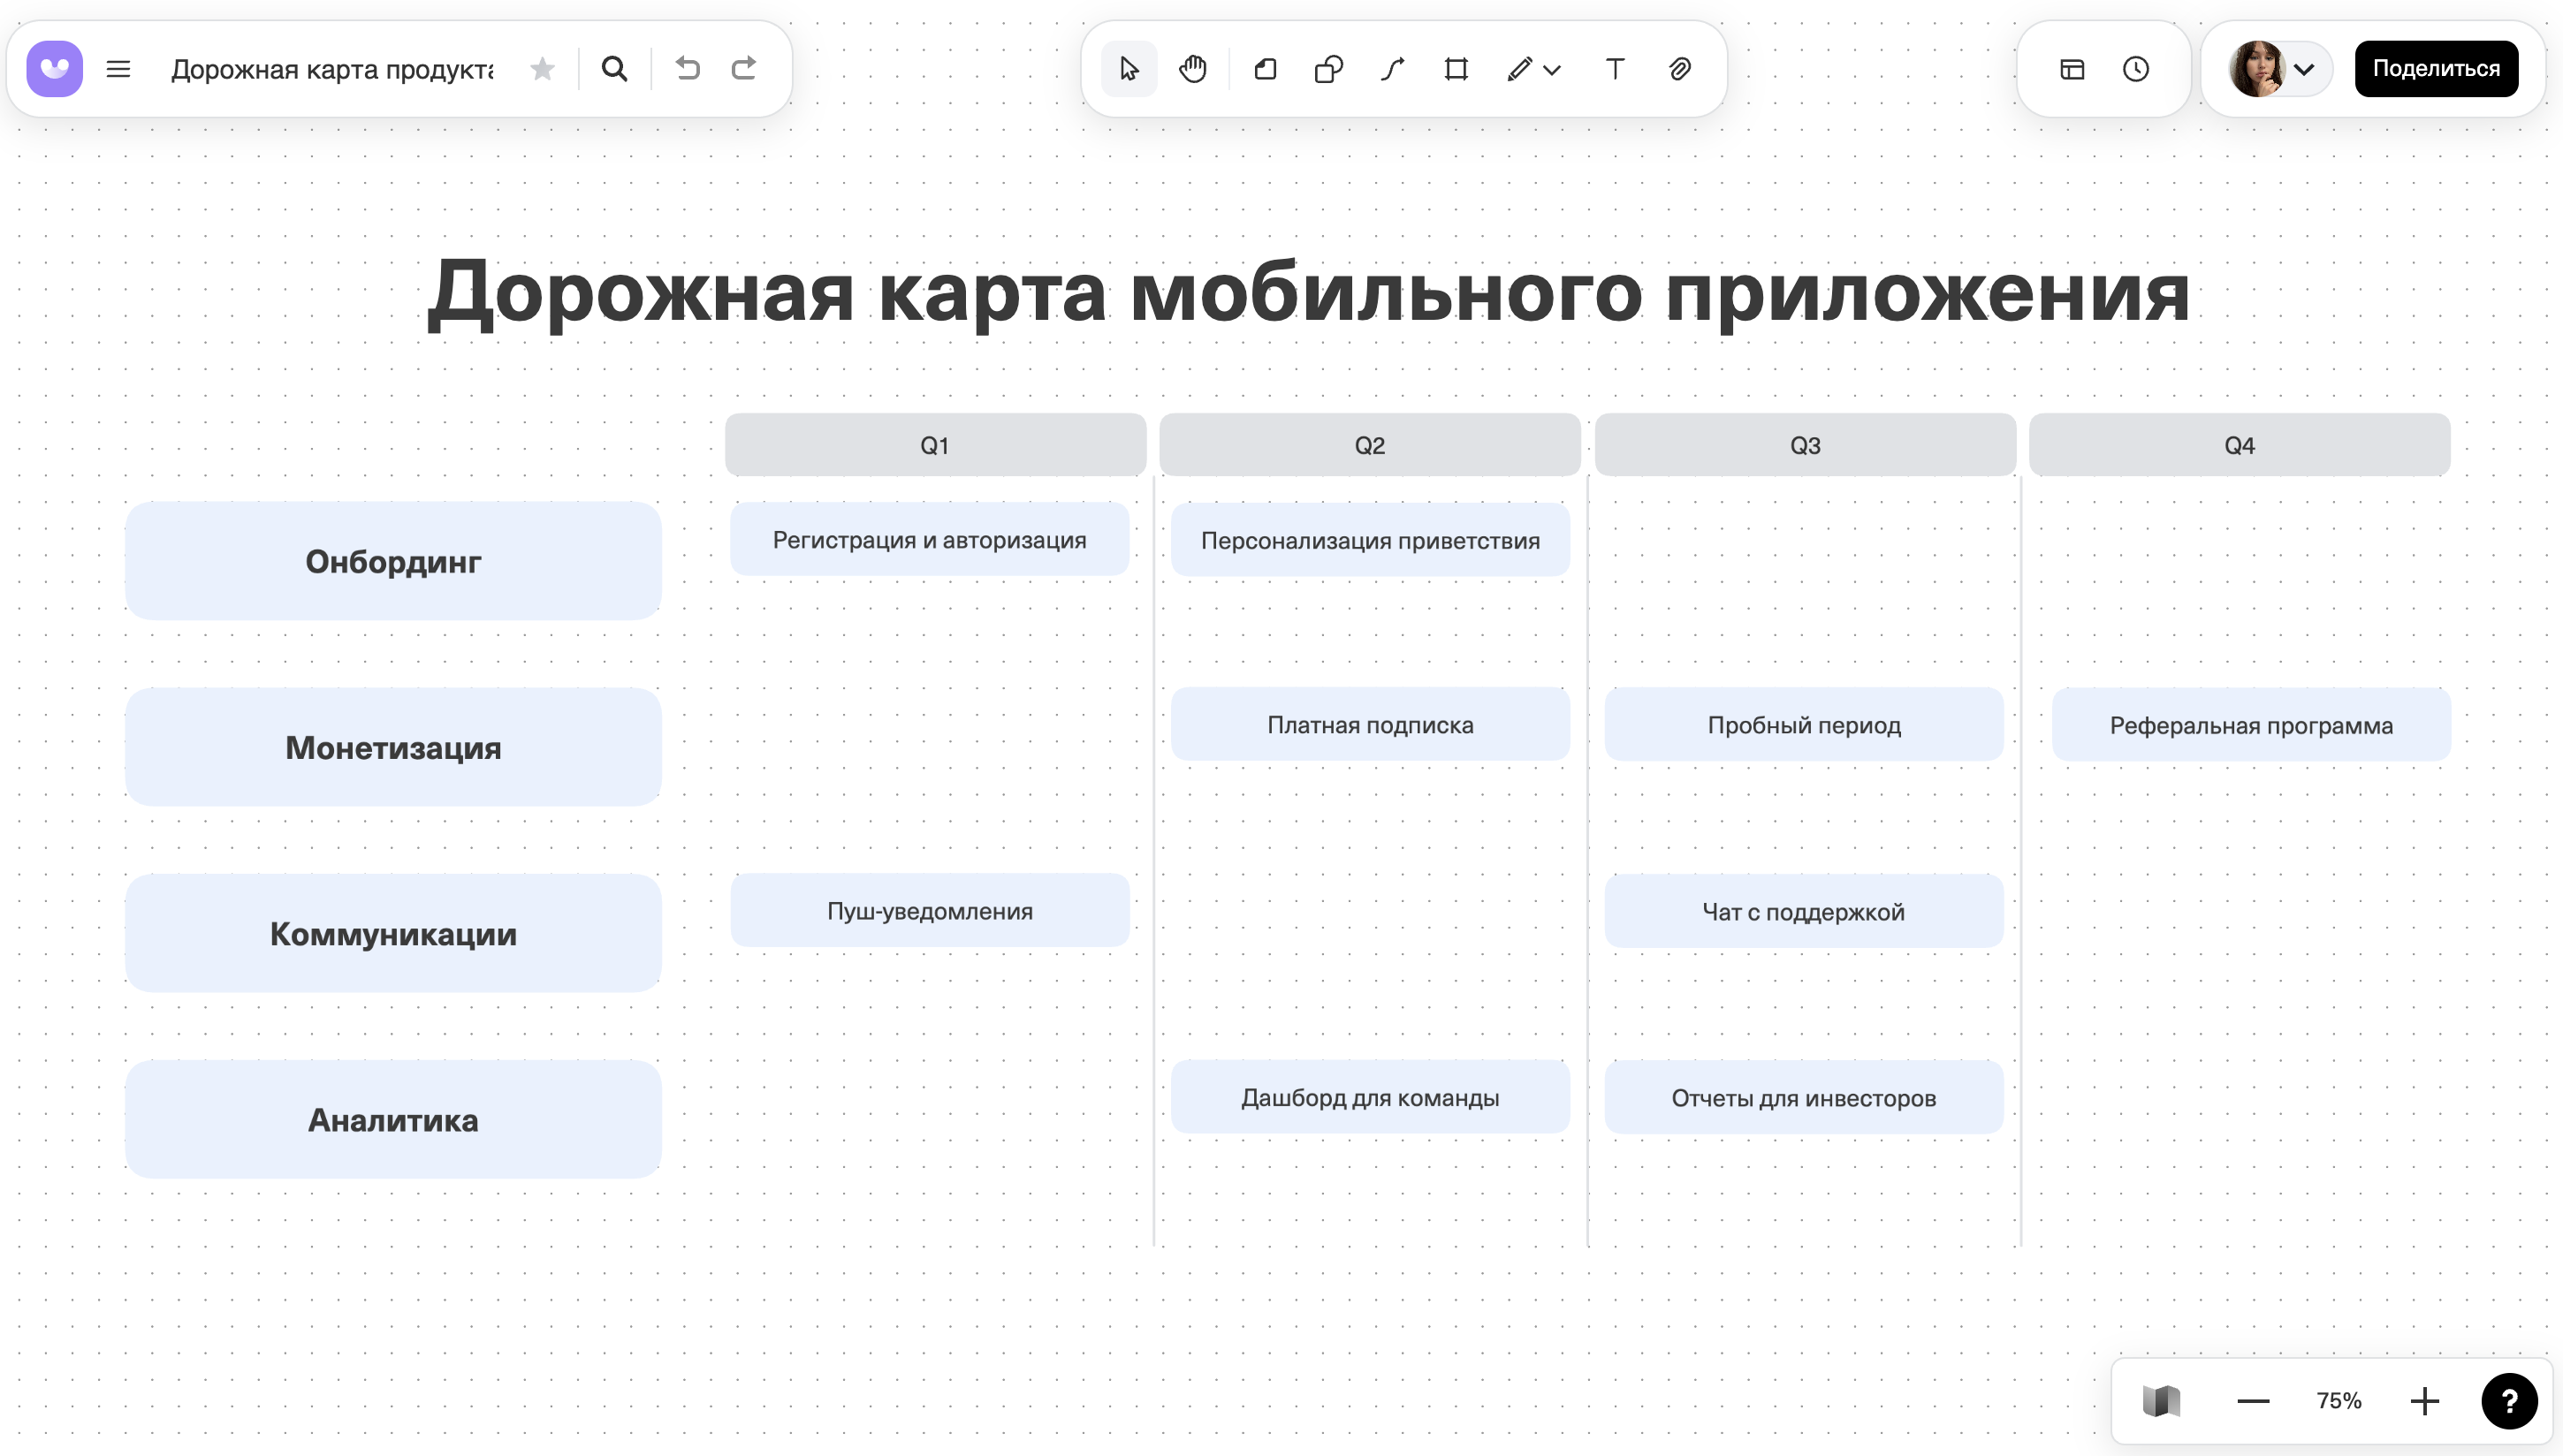
Task: Undo the last action
Action: 687,68
